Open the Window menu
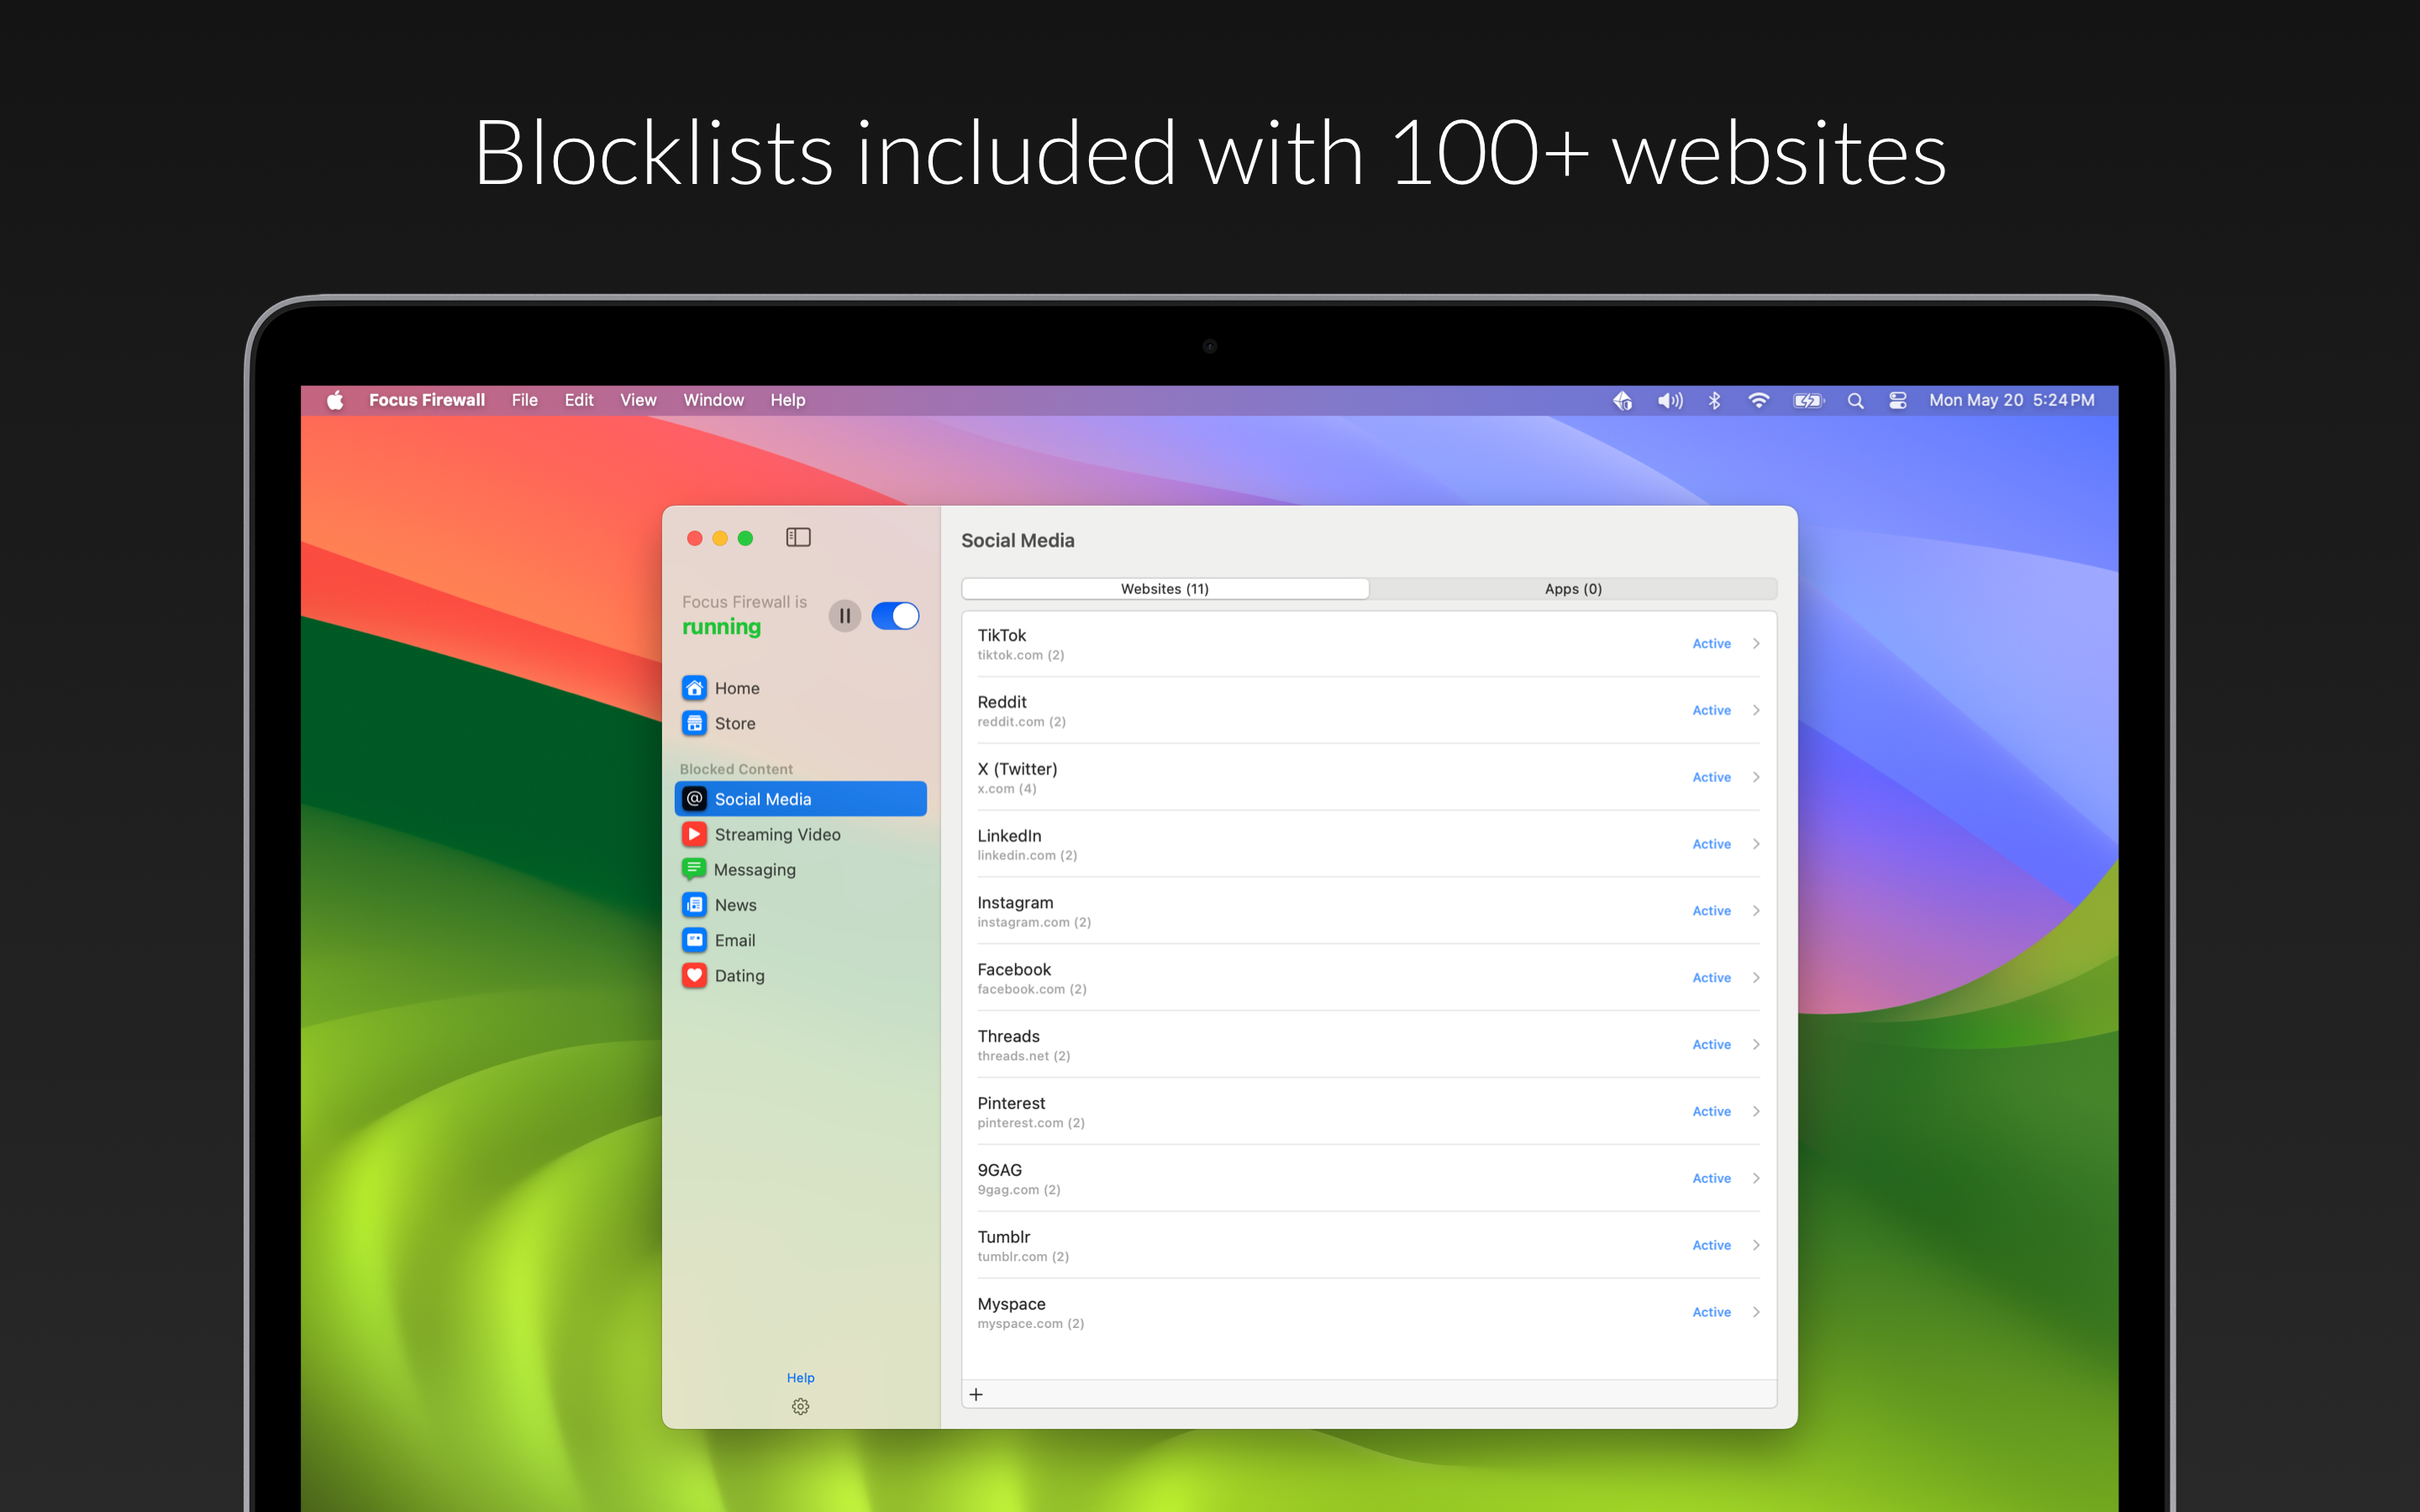This screenshot has width=2420, height=1512. pyautogui.click(x=713, y=400)
